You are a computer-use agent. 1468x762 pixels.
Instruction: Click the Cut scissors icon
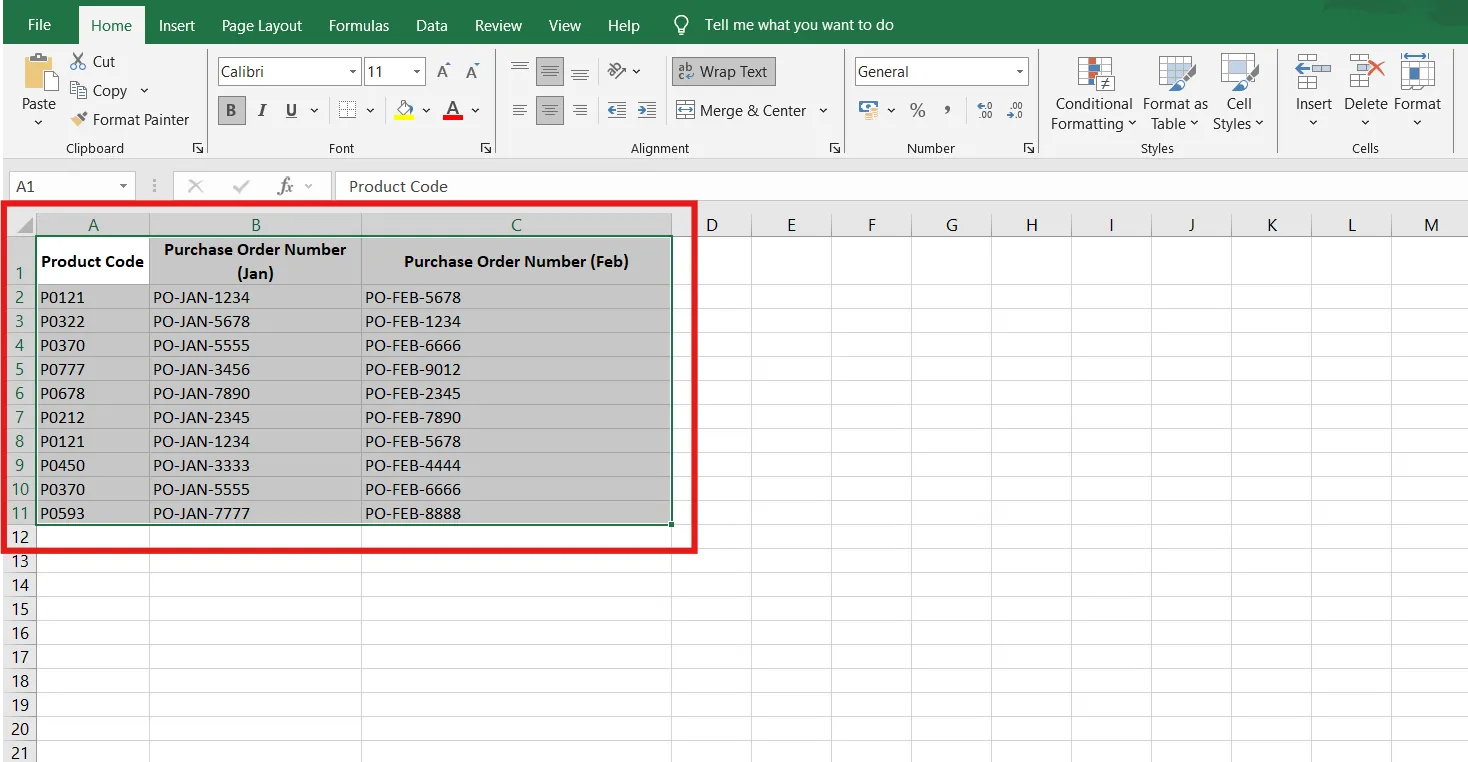coord(78,61)
